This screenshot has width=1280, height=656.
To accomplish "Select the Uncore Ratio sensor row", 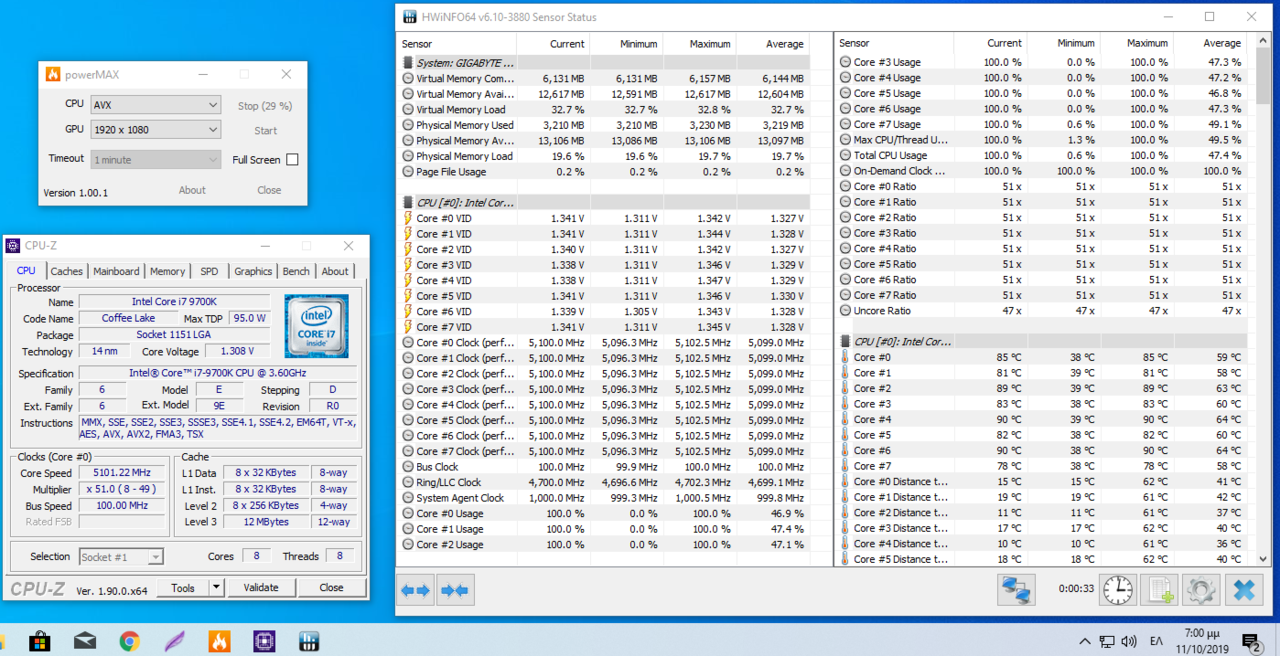I will coord(1041,311).
